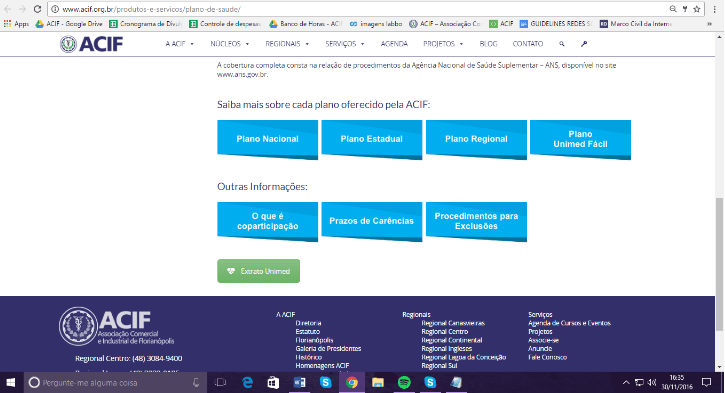Click the page vertical scrollbar thumb
The width and height of the screenshot is (725, 393).
click(x=719, y=264)
